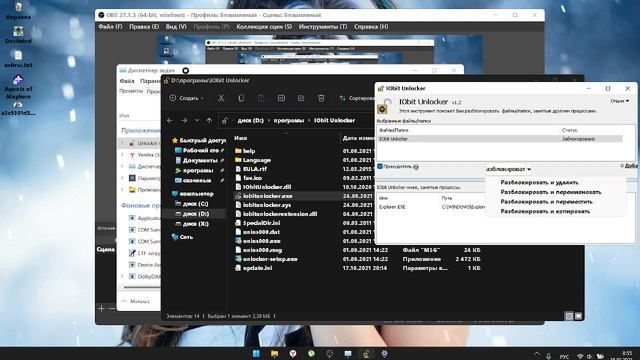Click the add source plus icon in OBS
This screenshot has height=360, width=640.
(x=101, y=309)
